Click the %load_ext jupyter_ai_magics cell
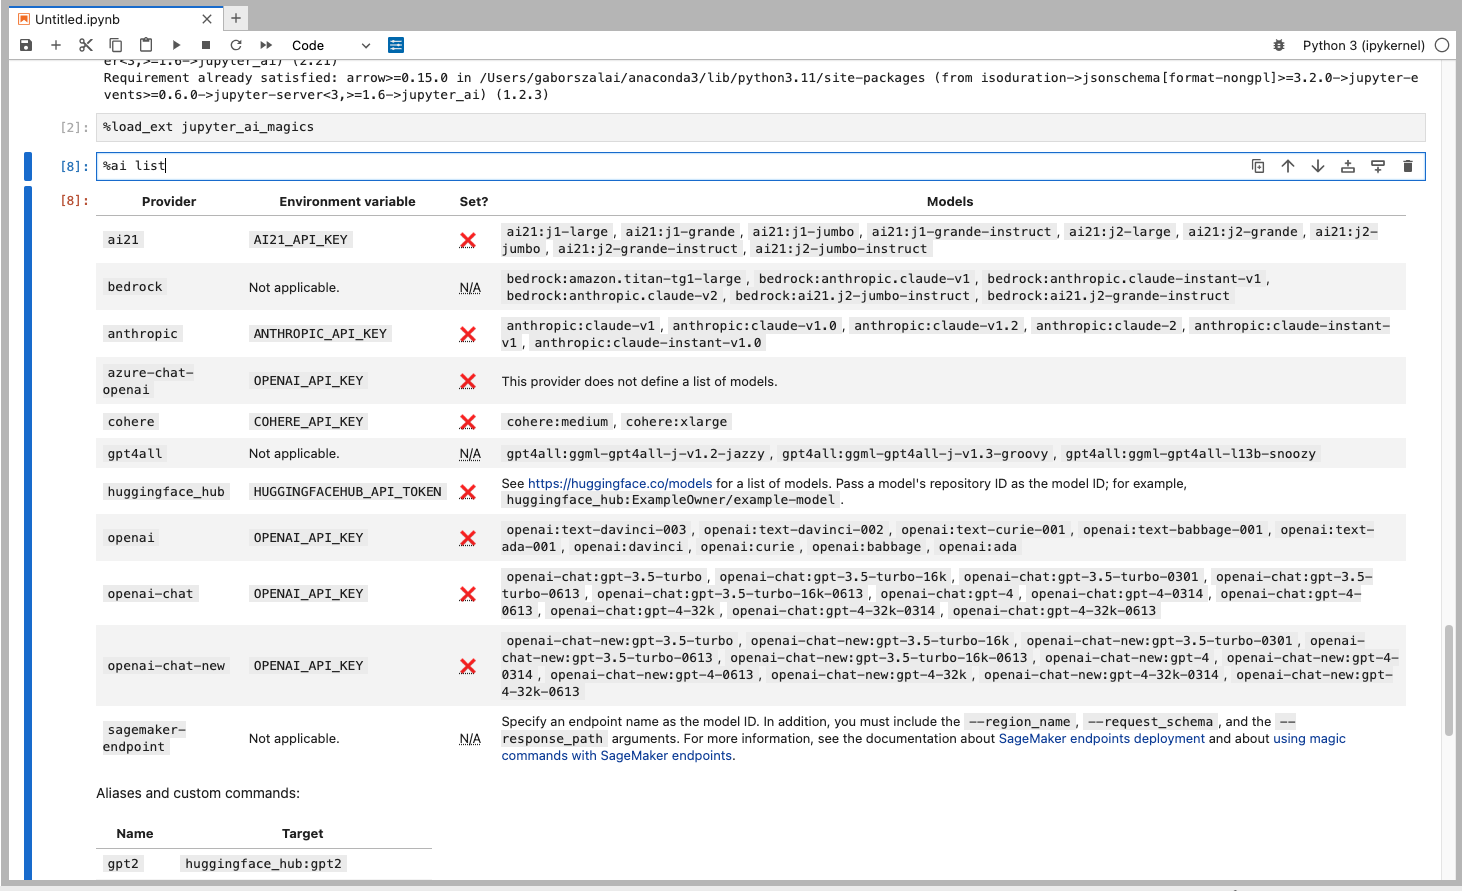 pos(760,127)
